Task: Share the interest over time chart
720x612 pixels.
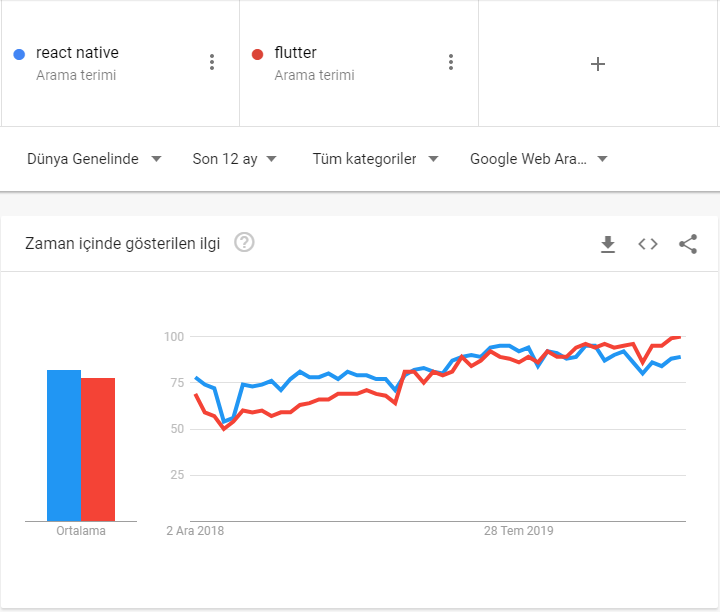Action: tap(688, 244)
